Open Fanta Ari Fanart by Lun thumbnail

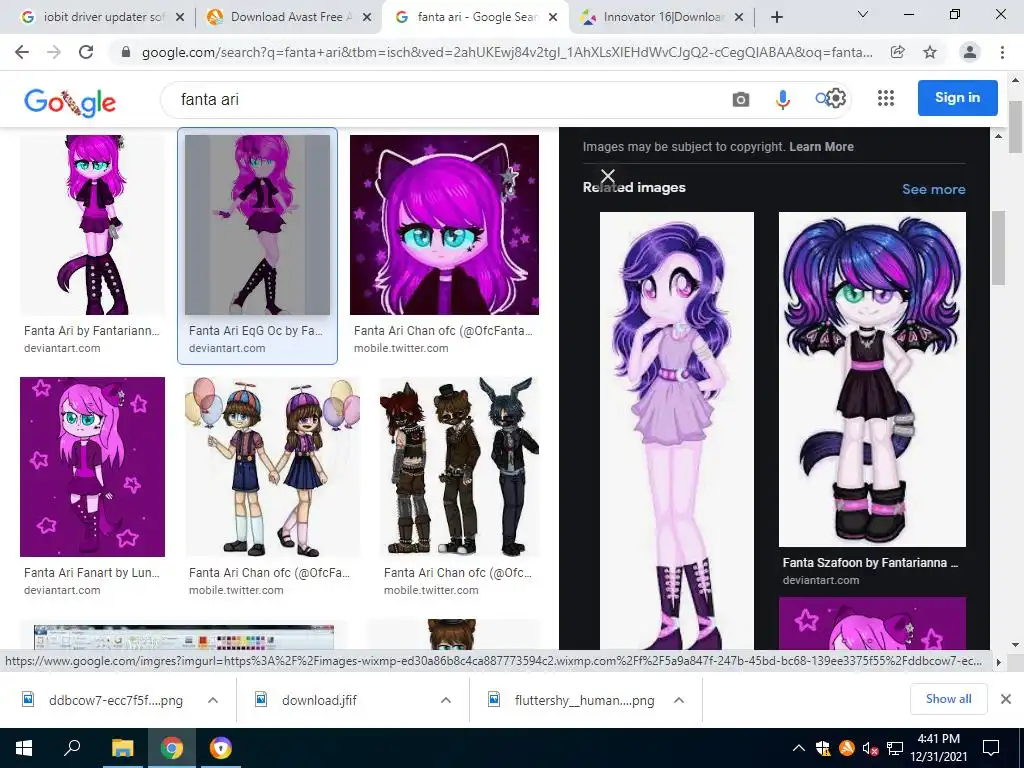click(x=92, y=466)
